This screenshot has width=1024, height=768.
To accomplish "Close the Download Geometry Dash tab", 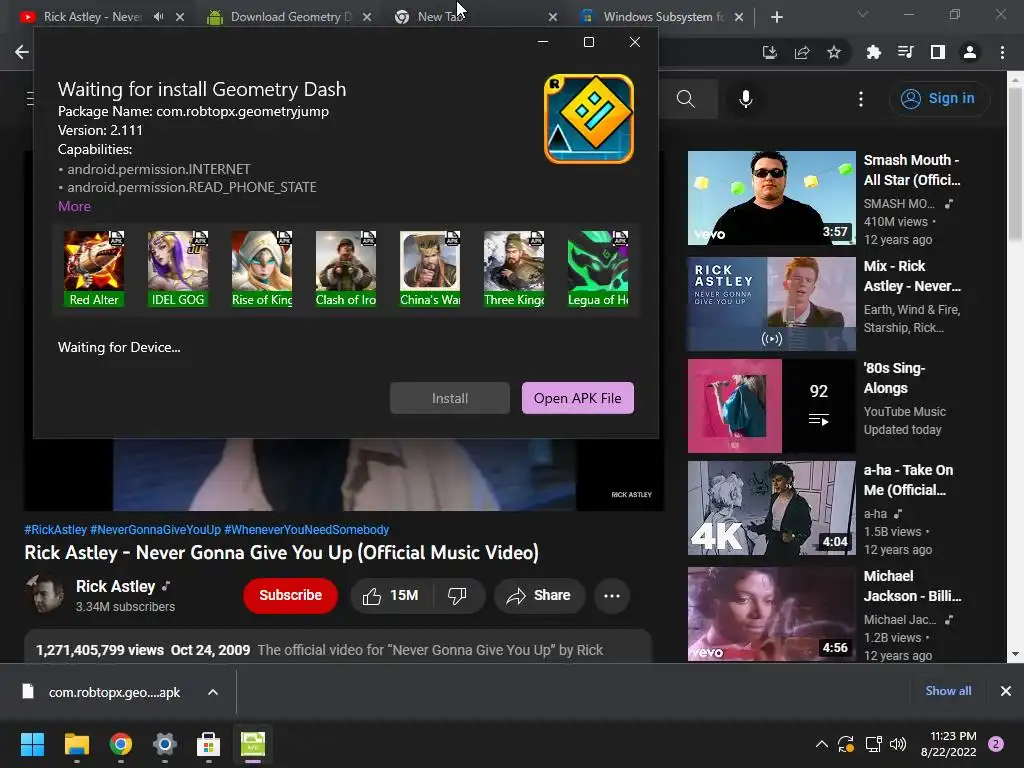I will (367, 17).
